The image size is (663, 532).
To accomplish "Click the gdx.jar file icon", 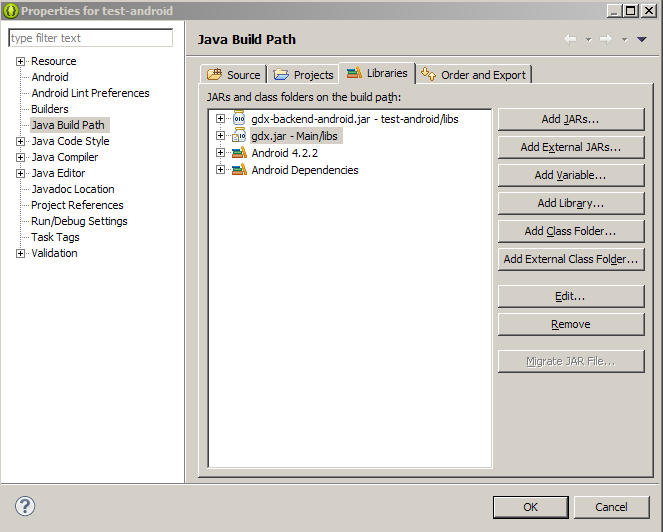I will point(239,136).
